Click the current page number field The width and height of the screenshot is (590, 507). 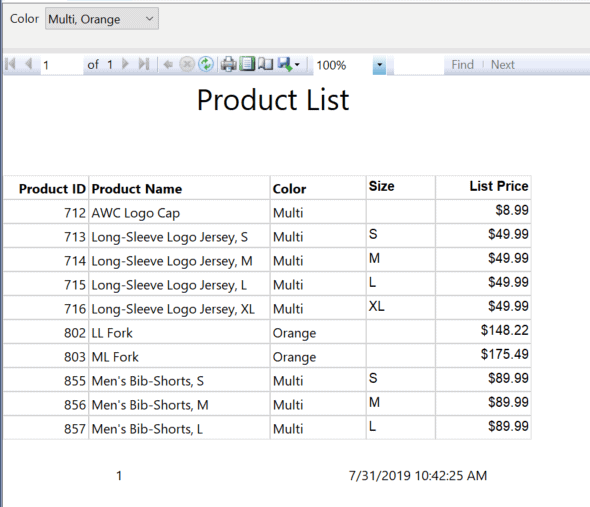point(62,65)
